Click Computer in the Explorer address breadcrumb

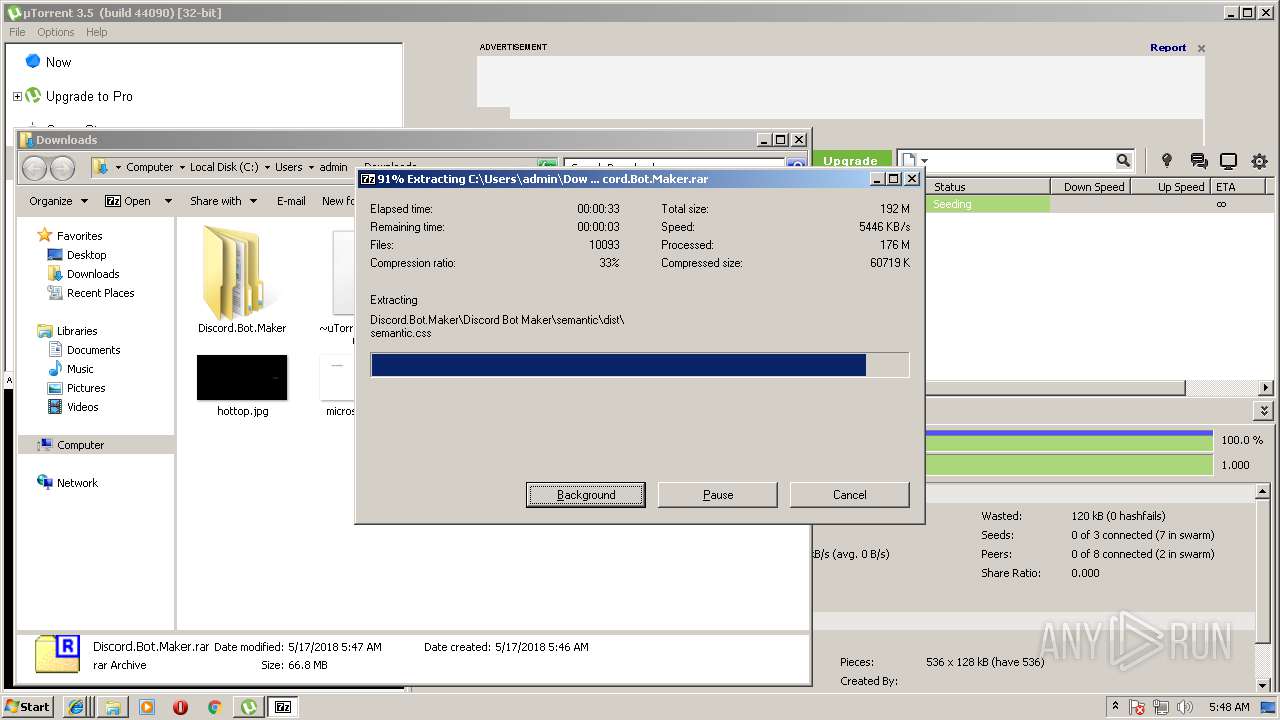pos(149,167)
